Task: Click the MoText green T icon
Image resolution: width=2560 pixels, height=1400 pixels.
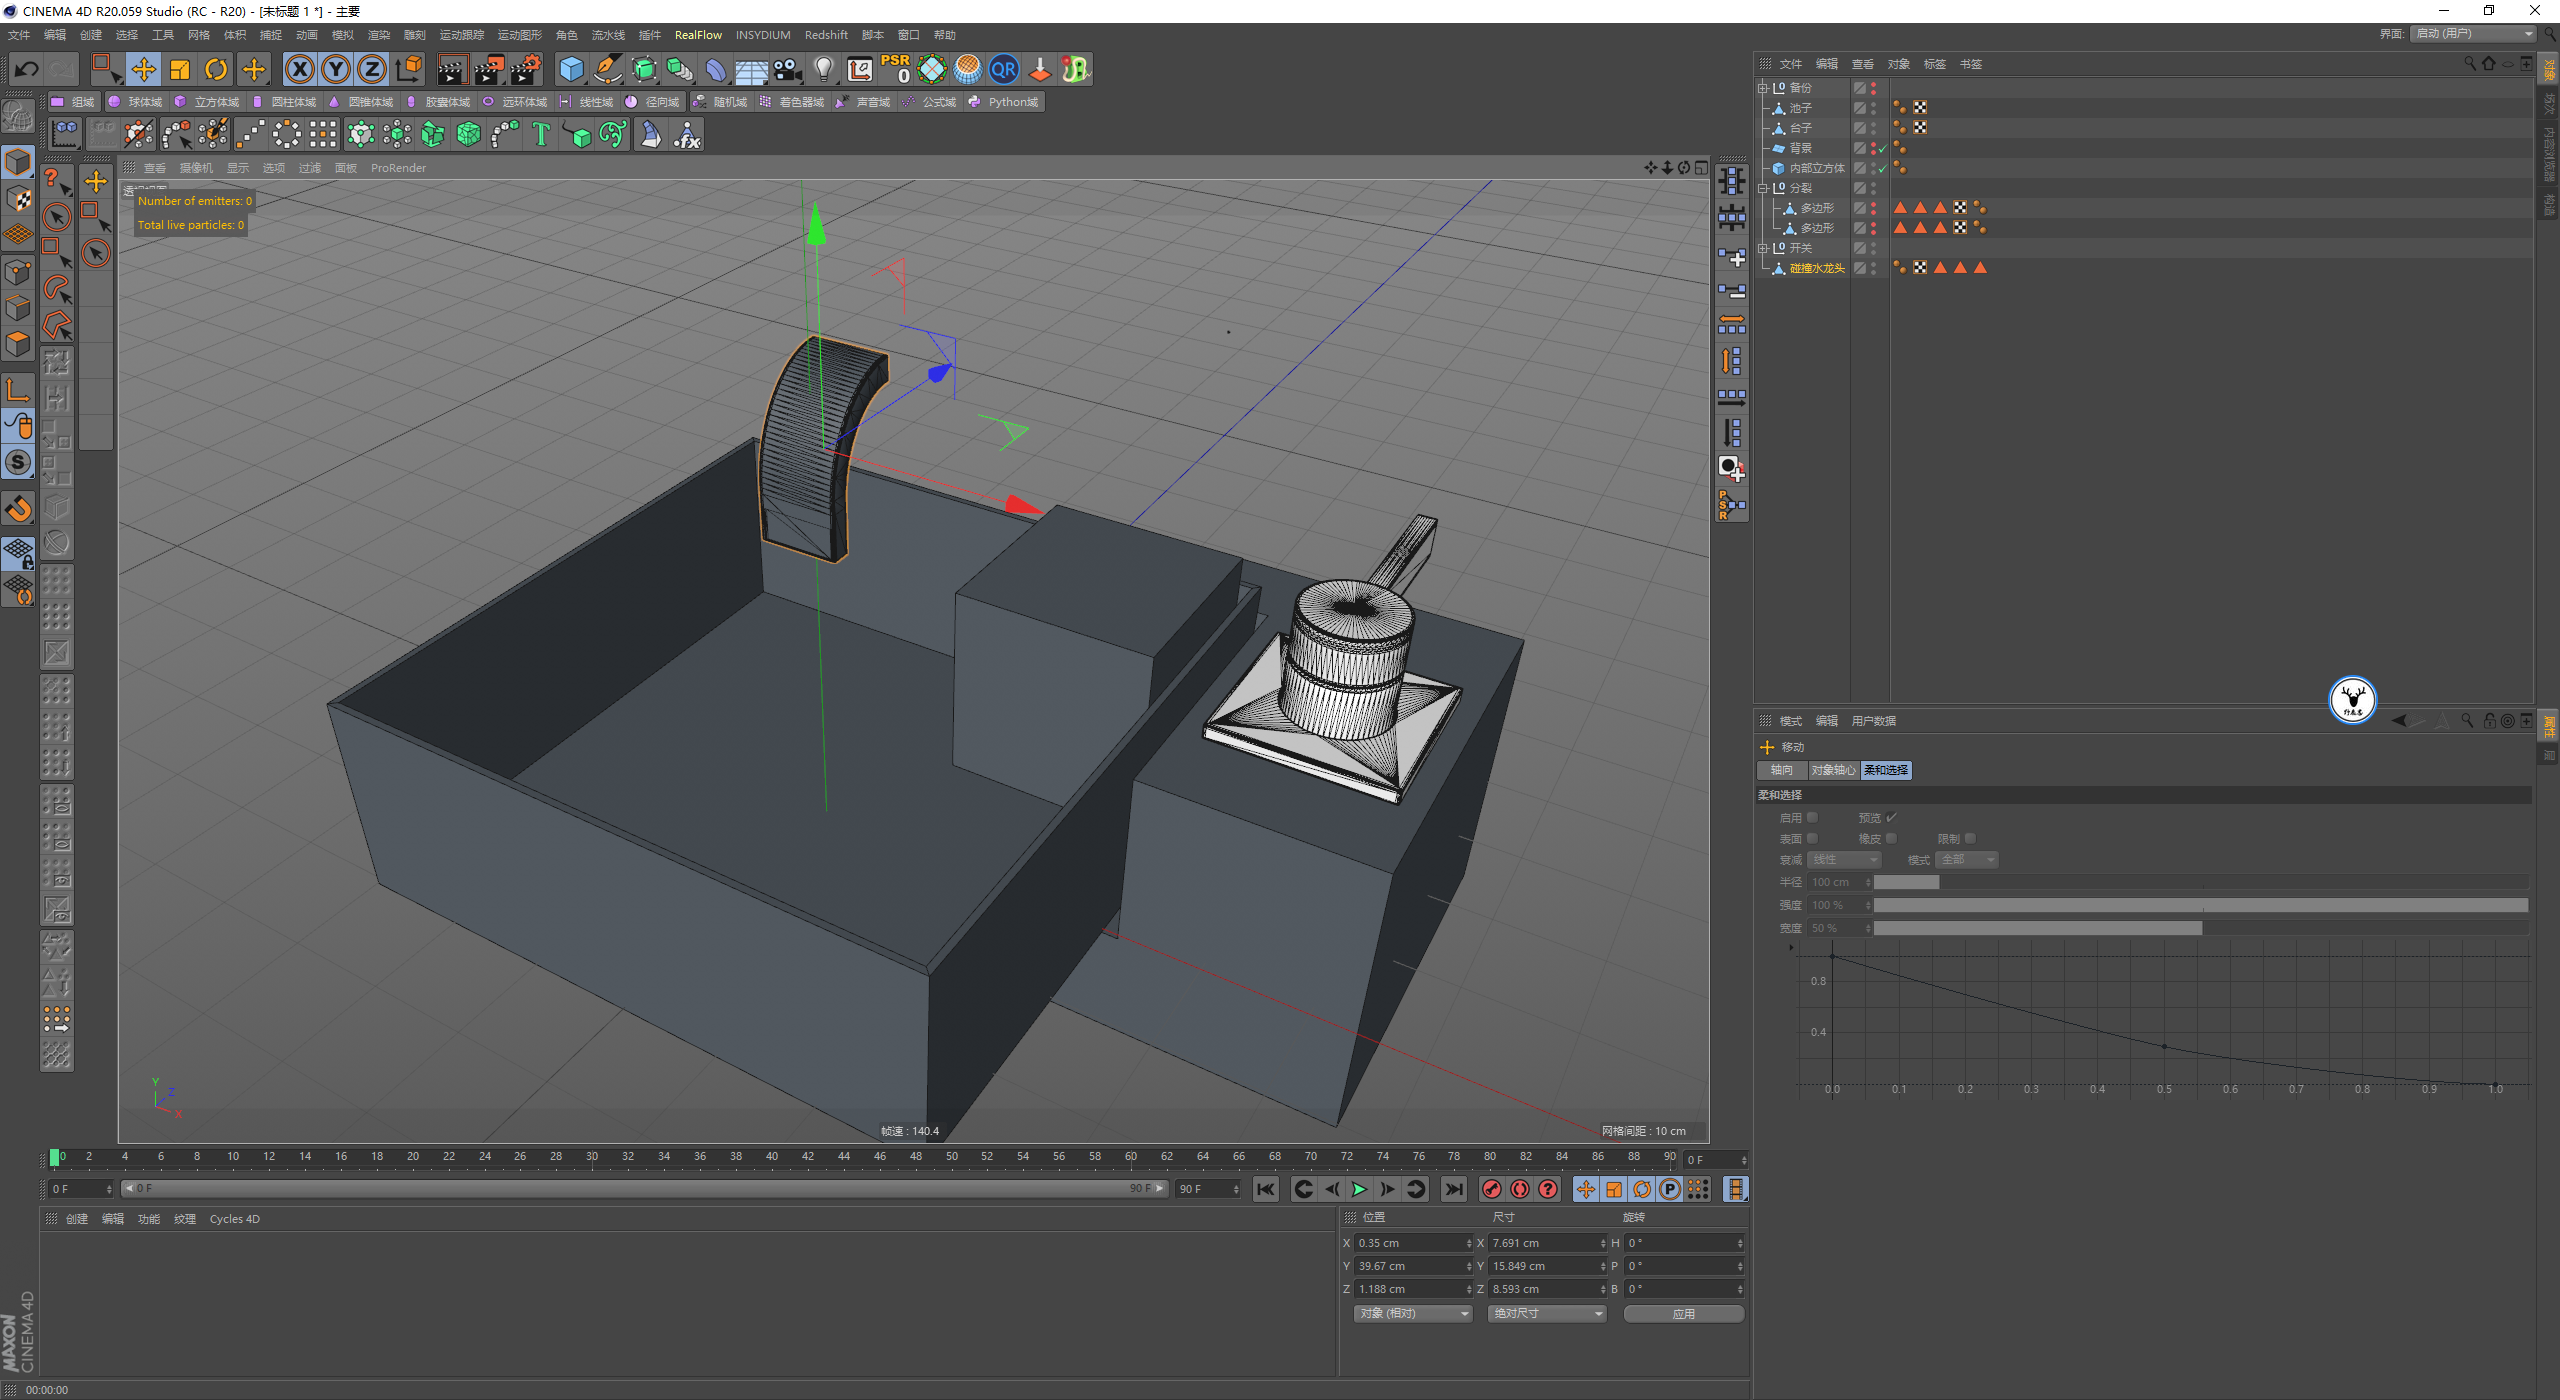Action: pos(541,134)
